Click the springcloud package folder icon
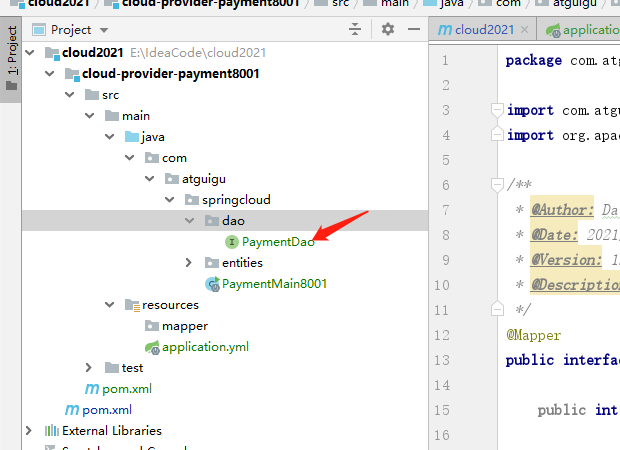 192,200
